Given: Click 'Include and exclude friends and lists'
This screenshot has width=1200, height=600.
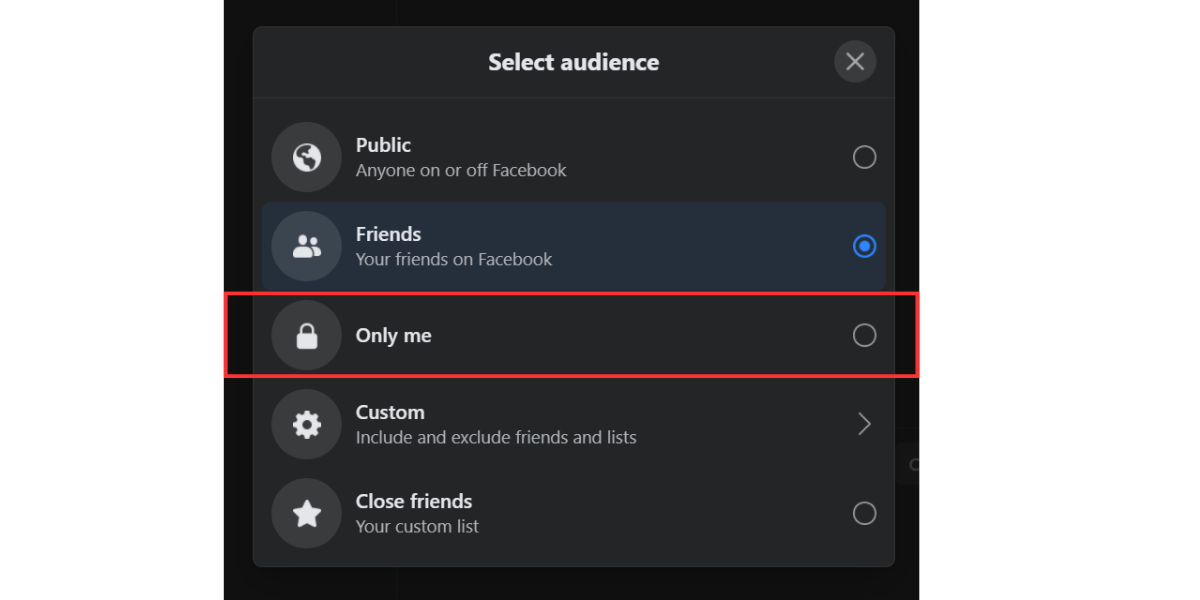Looking at the screenshot, I should [496, 438].
